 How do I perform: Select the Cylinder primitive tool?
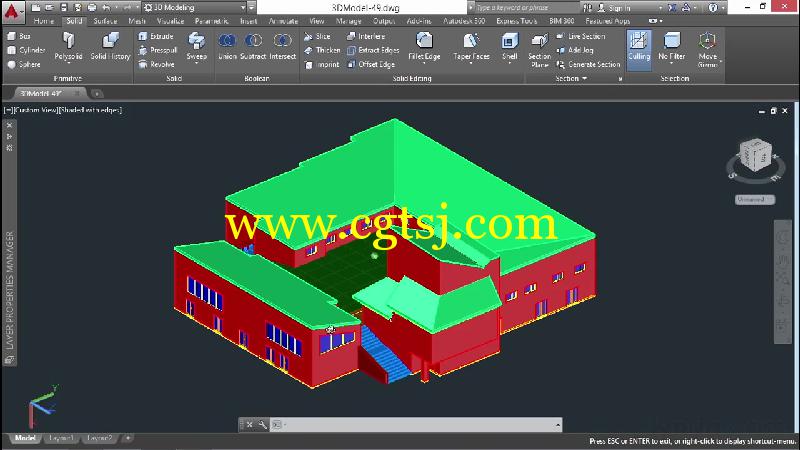click(x=27, y=50)
